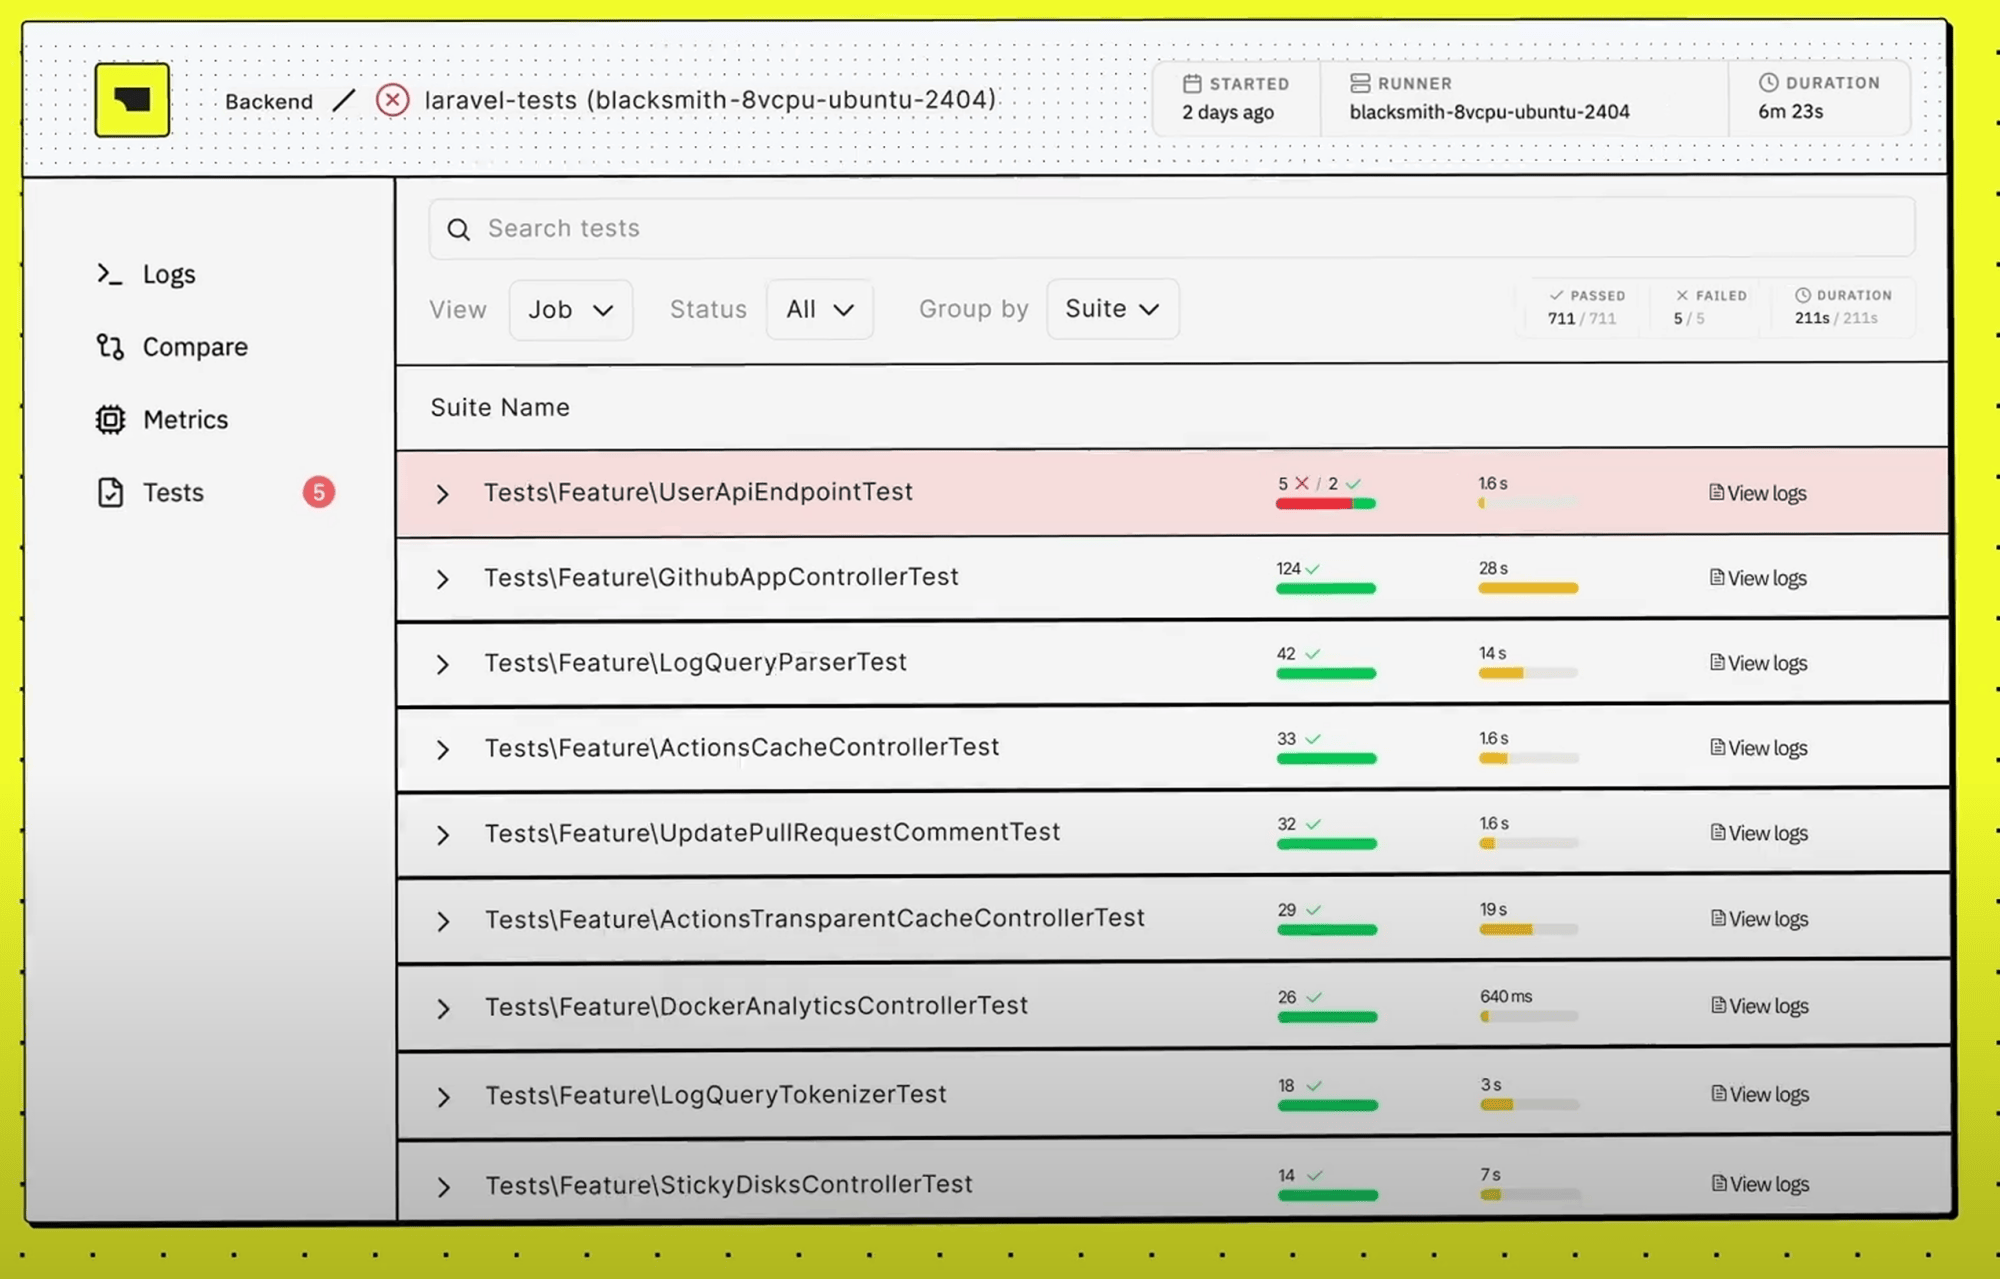Click the Logs terminal icon in sidebar
Screen dimensions: 2000x1279
click(x=109, y=274)
